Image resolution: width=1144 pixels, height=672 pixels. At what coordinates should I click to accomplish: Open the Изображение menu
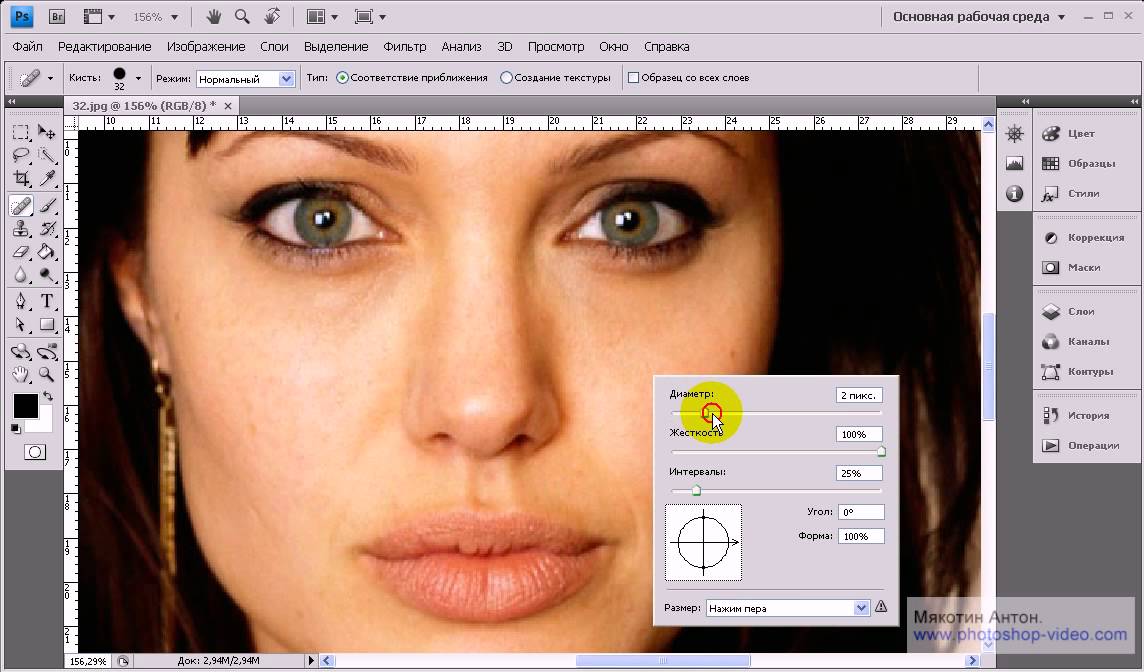click(x=206, y=46)
